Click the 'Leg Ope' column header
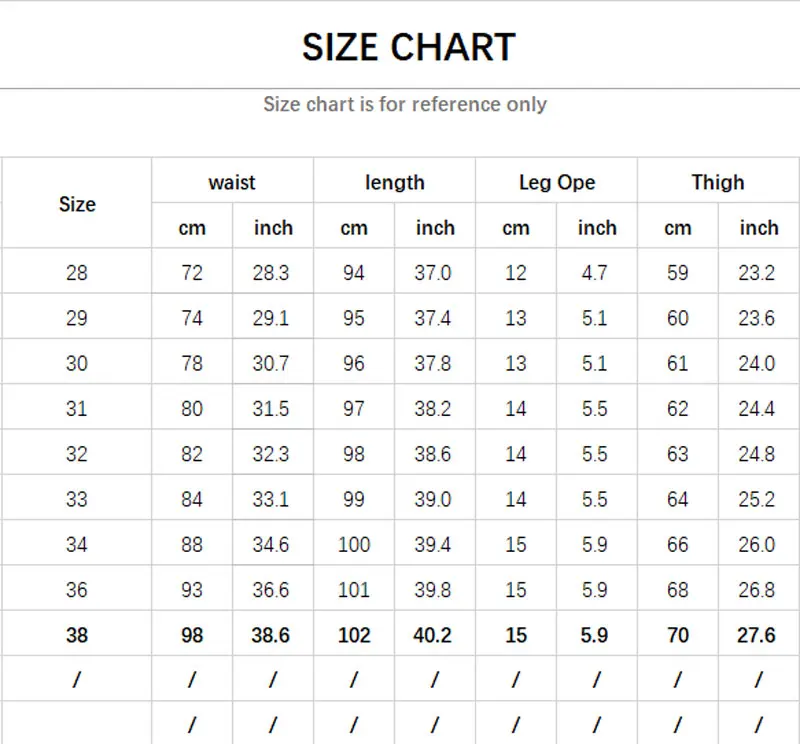This screenshot has width=800, height=744. pos(557,182)
